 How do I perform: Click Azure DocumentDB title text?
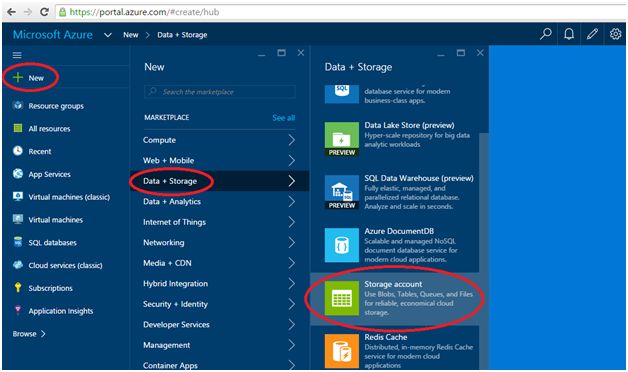point(399,231)
